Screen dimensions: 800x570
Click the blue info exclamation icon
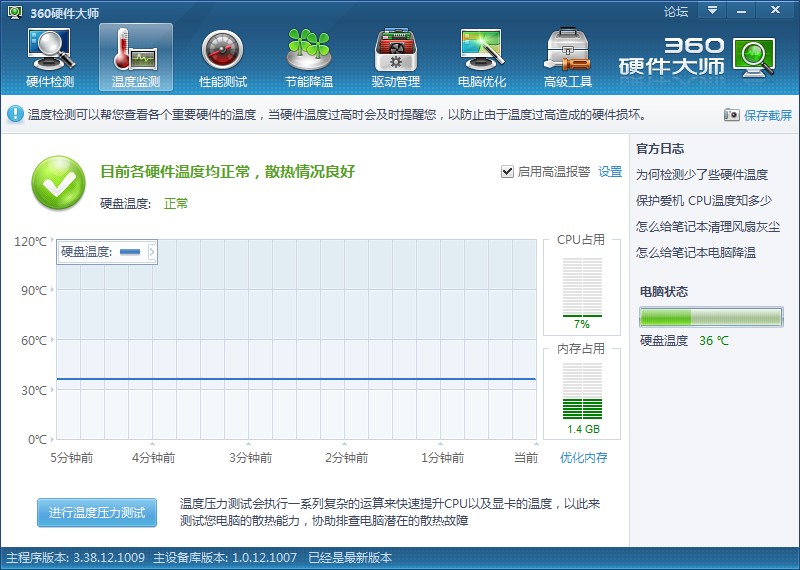(15, 114)
